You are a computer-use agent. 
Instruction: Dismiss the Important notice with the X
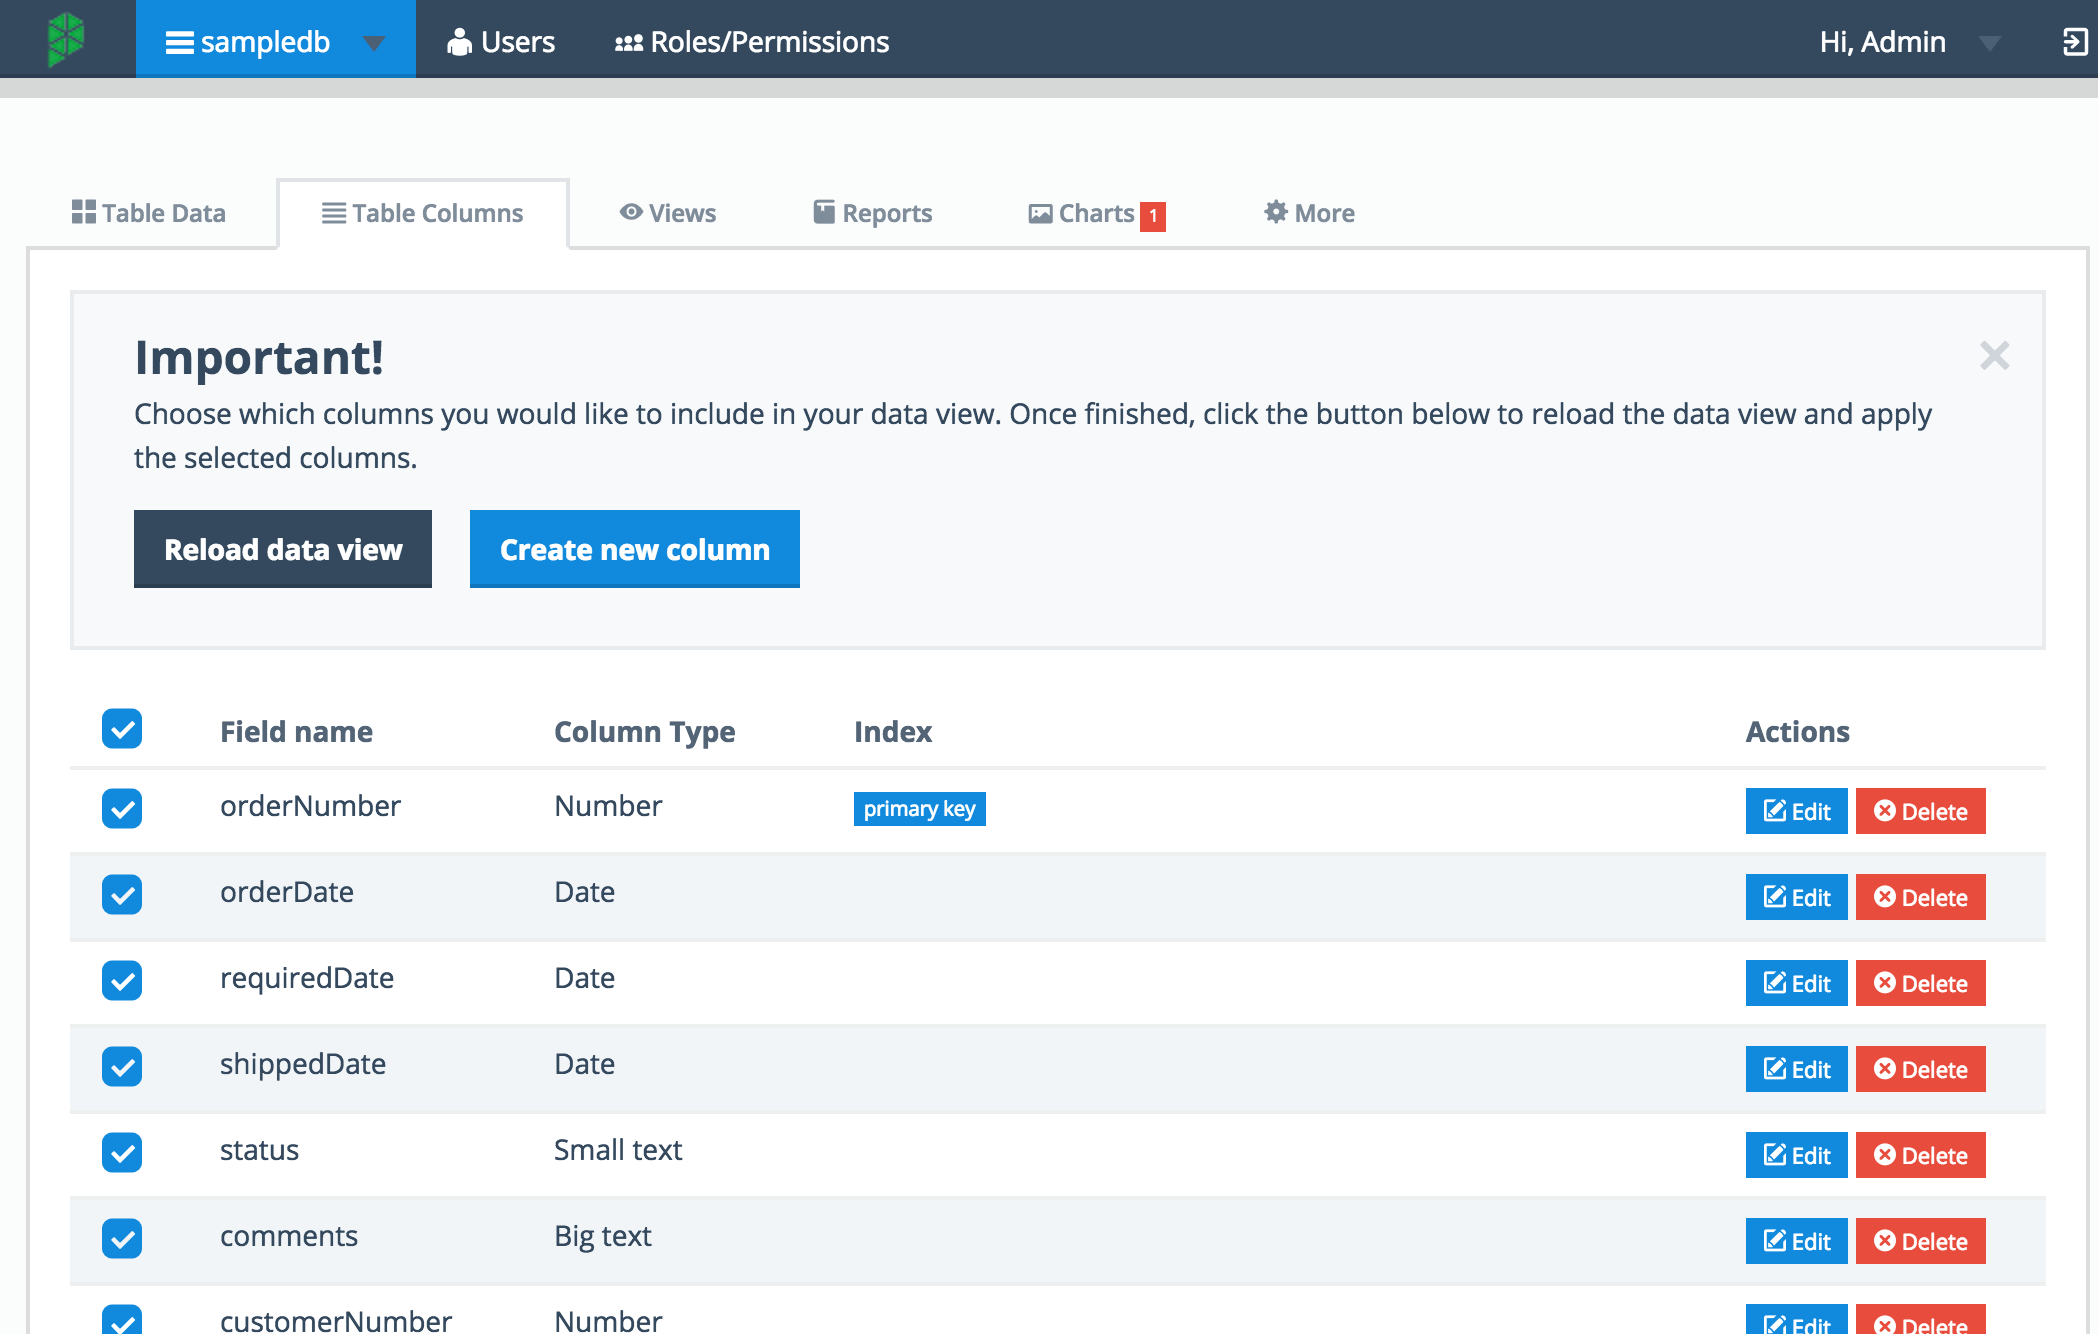pos(1995,355)
